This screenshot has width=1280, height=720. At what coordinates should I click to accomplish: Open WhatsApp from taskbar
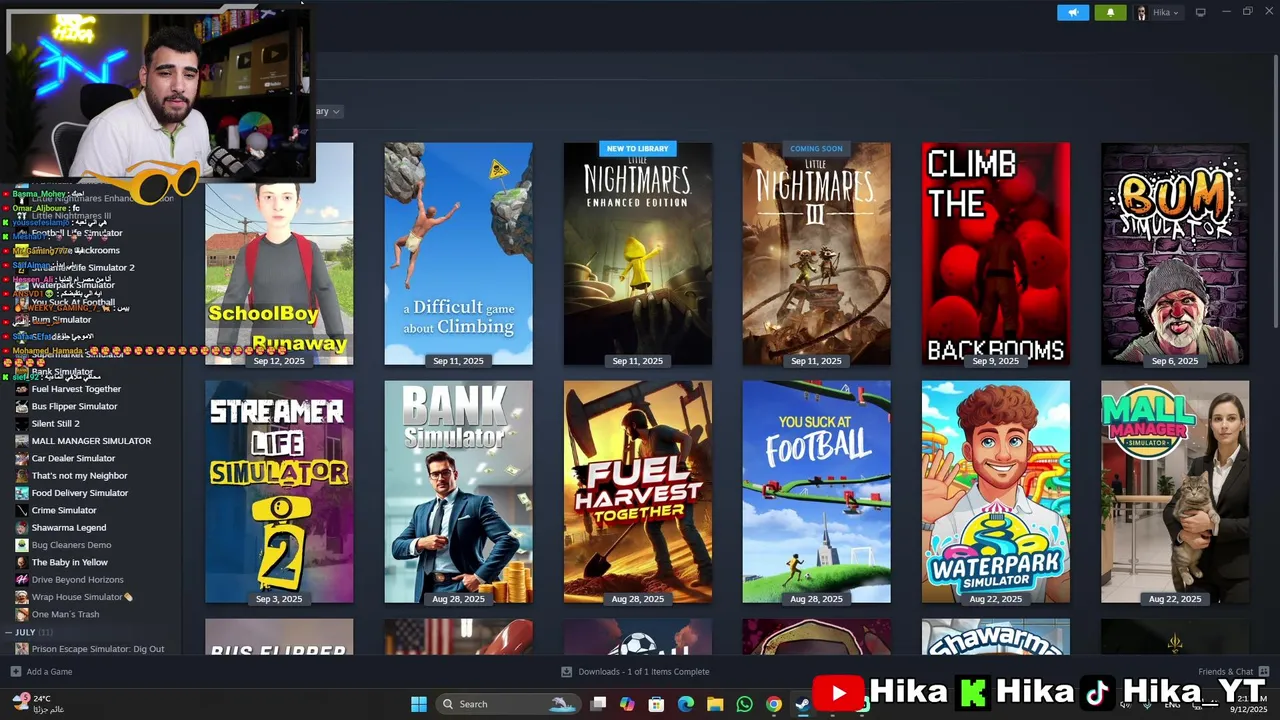point(744,704)
